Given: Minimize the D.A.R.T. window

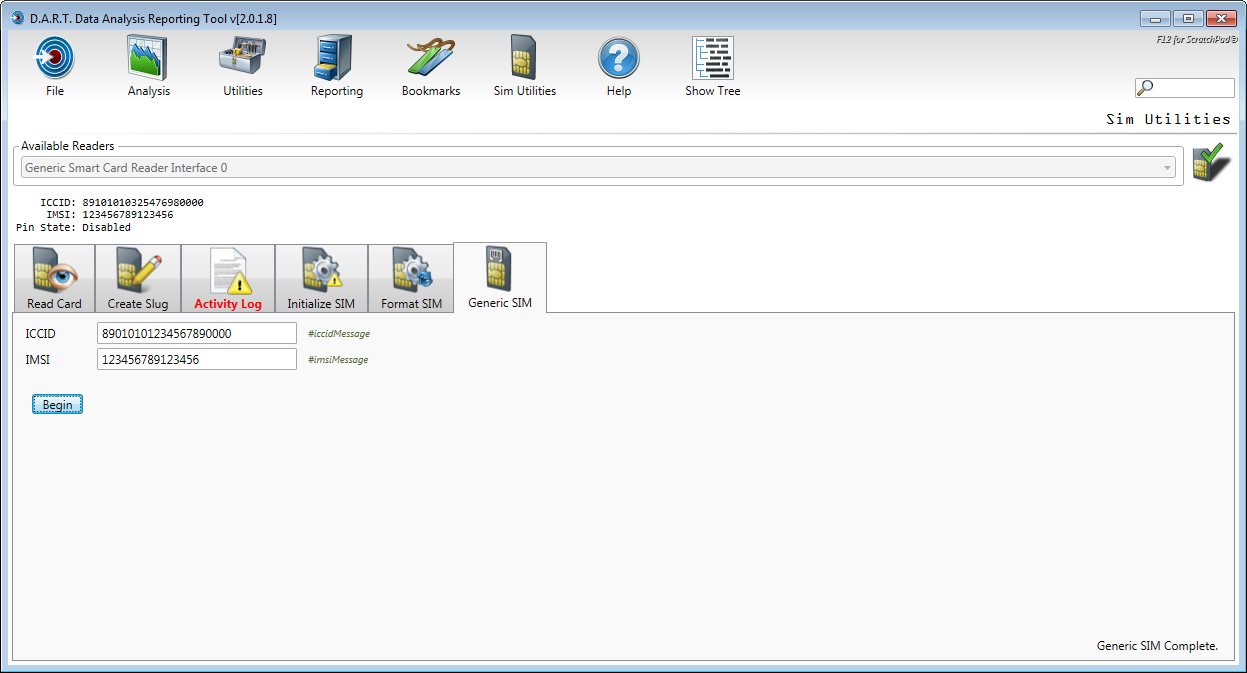Looking at the screenshot, I should point(1153,18).
